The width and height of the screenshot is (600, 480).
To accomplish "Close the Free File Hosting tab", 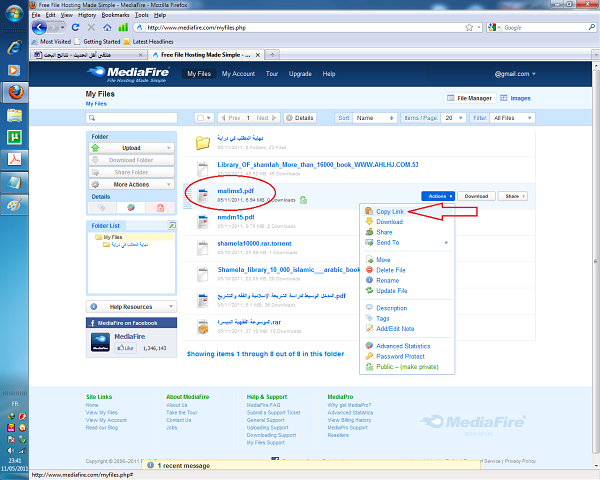I will 258,55.
